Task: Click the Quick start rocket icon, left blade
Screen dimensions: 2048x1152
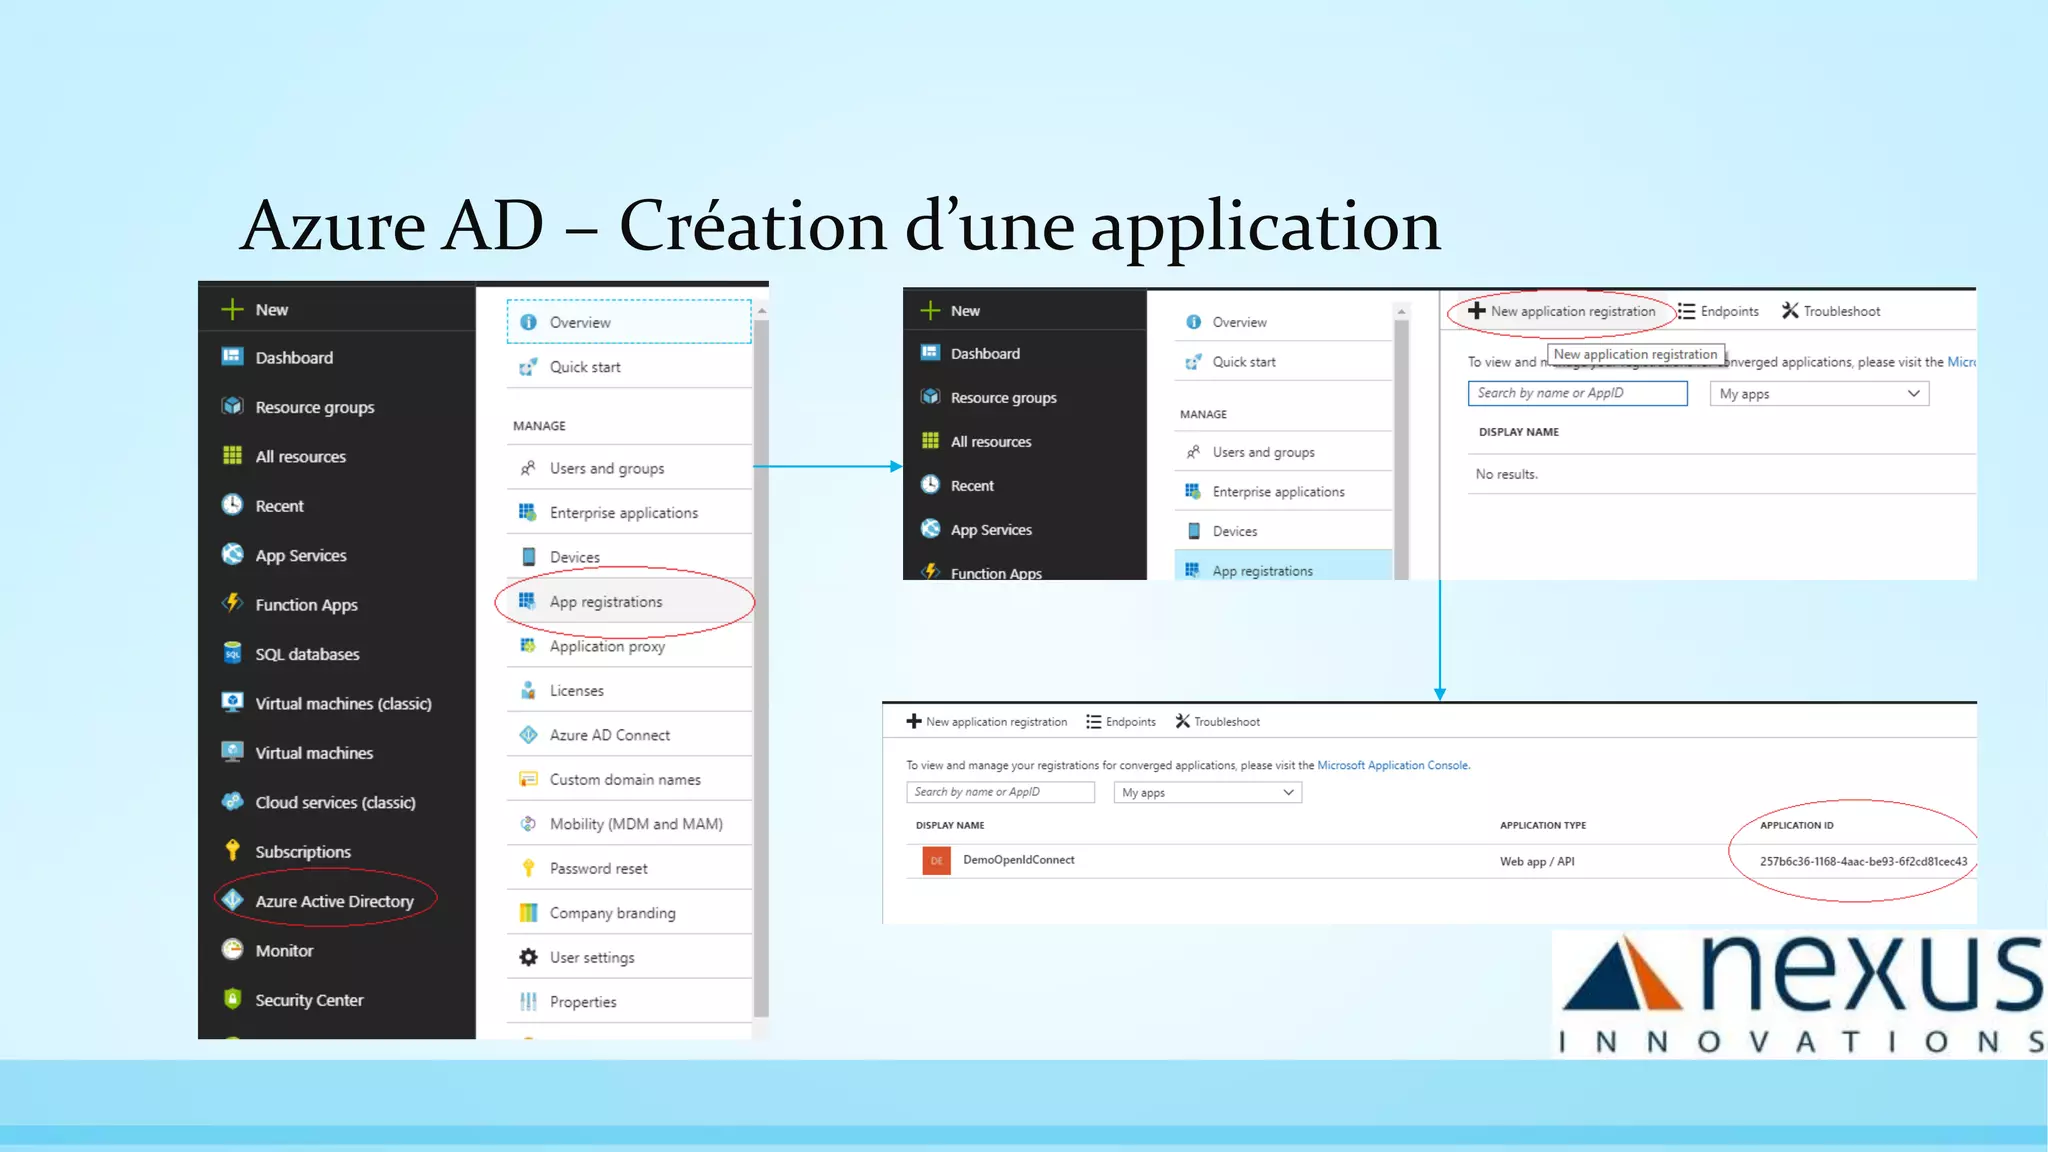Action: (x=528, y=367)
